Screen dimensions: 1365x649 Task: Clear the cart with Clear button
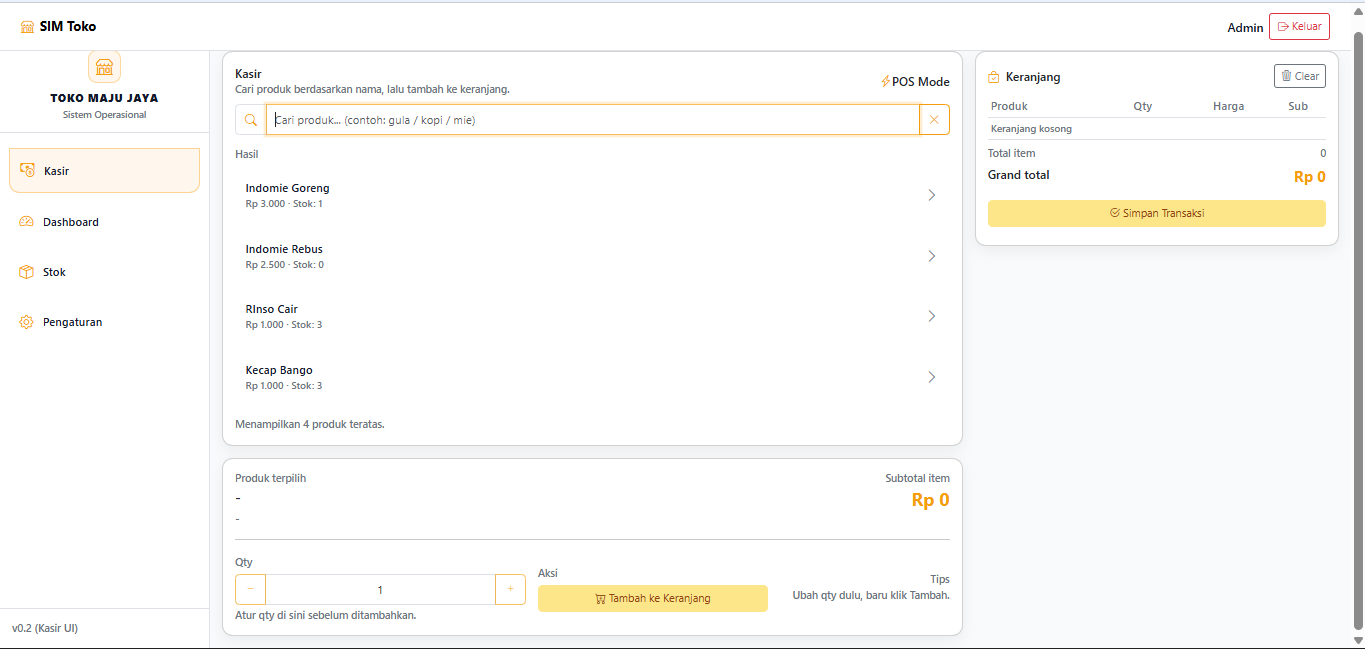(1299, 76)
